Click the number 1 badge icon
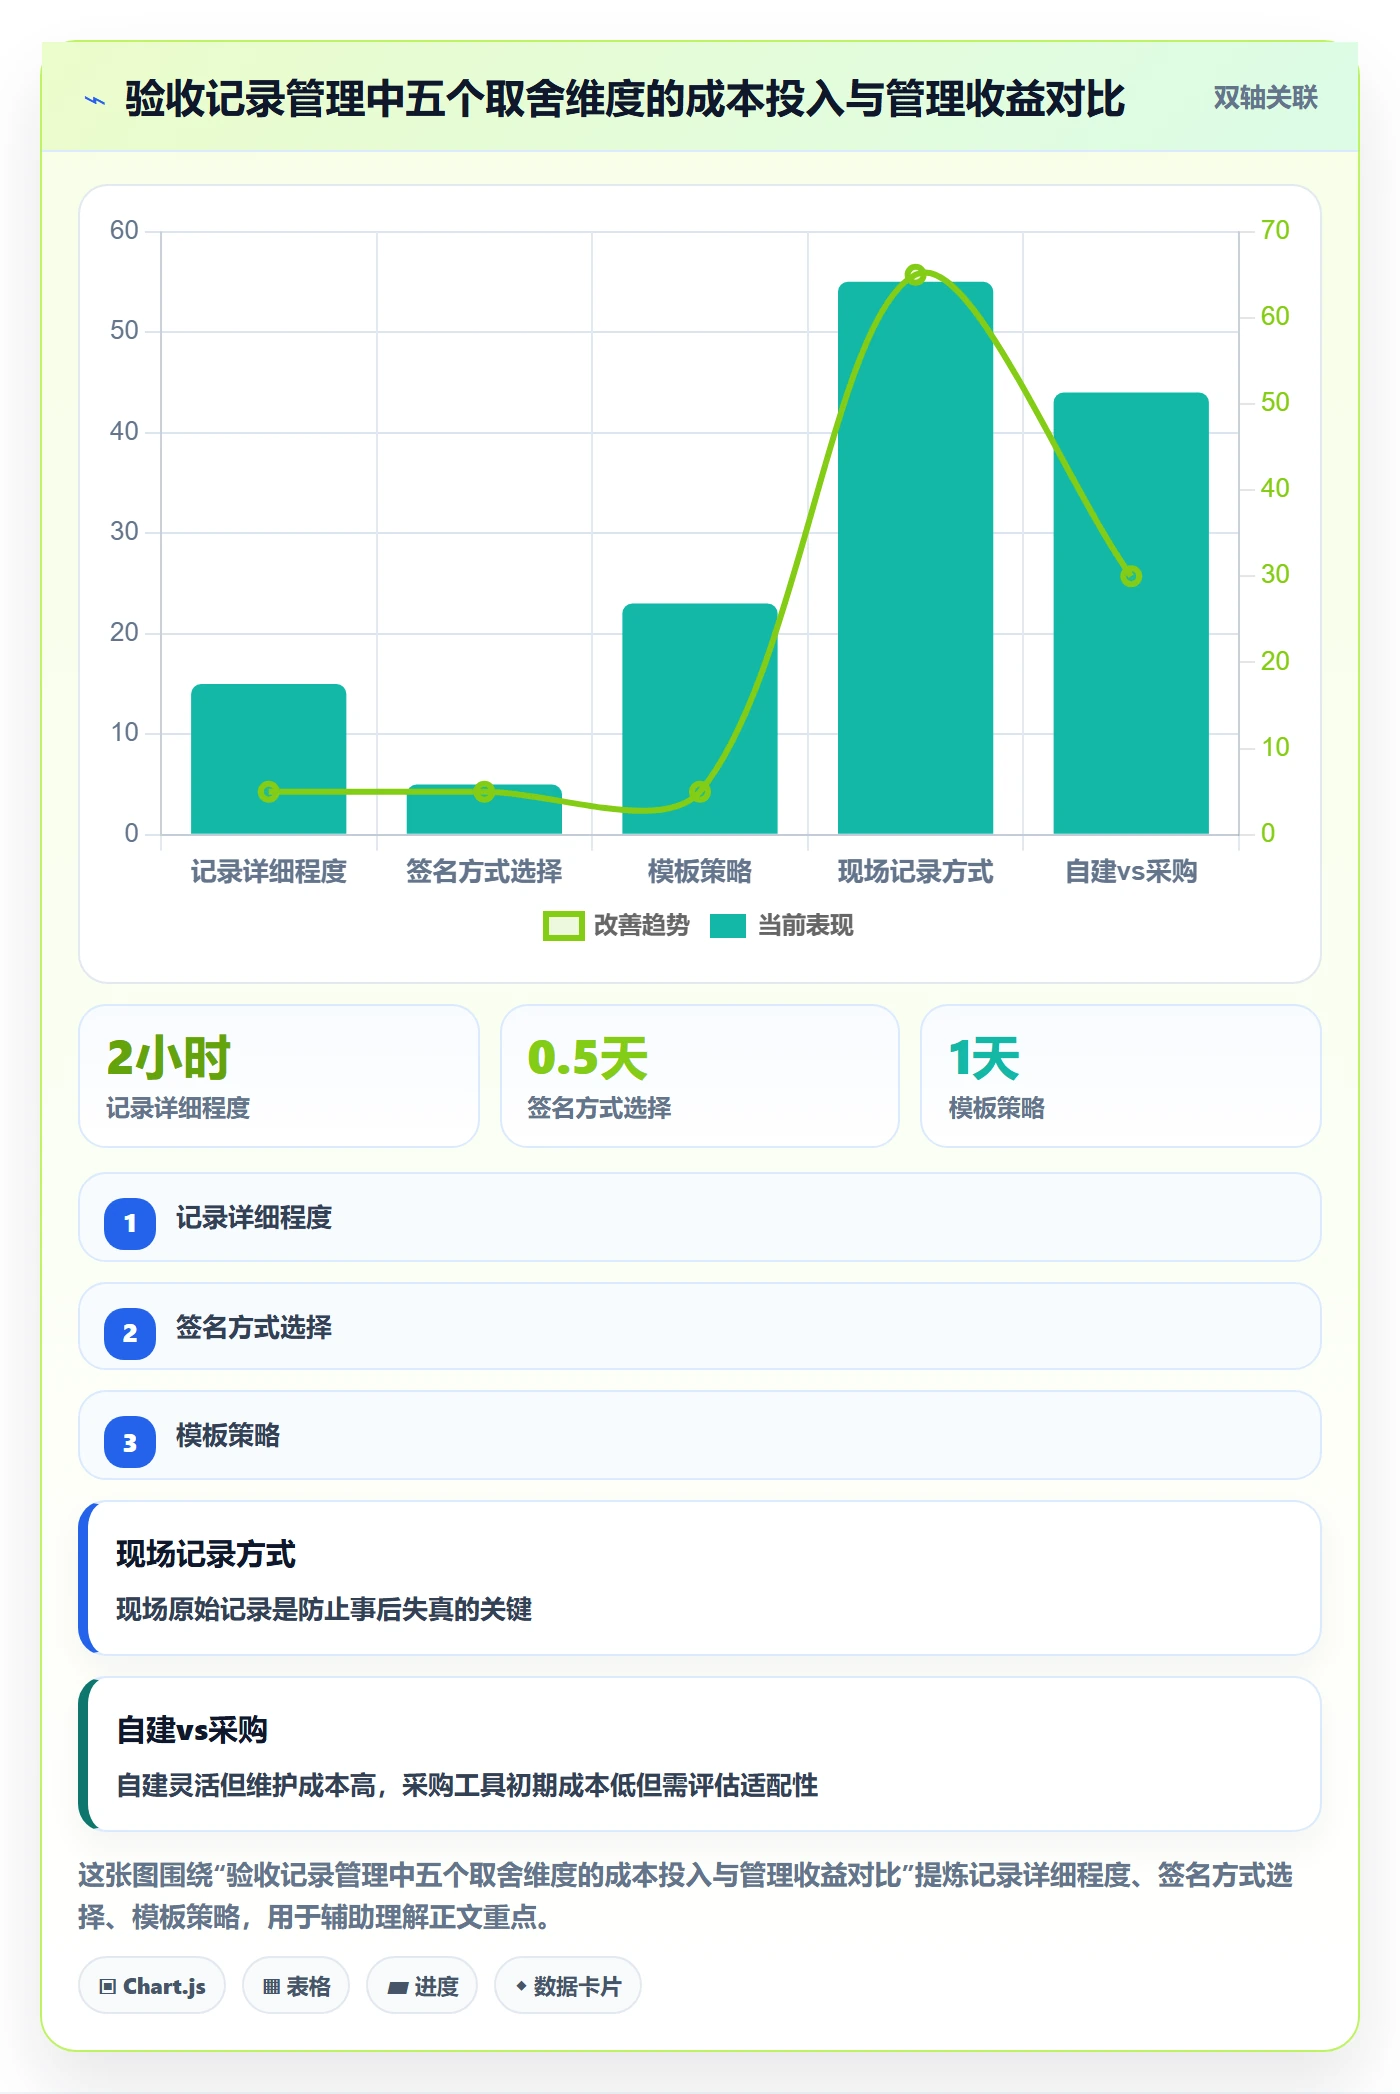 tap(130, 1223)
